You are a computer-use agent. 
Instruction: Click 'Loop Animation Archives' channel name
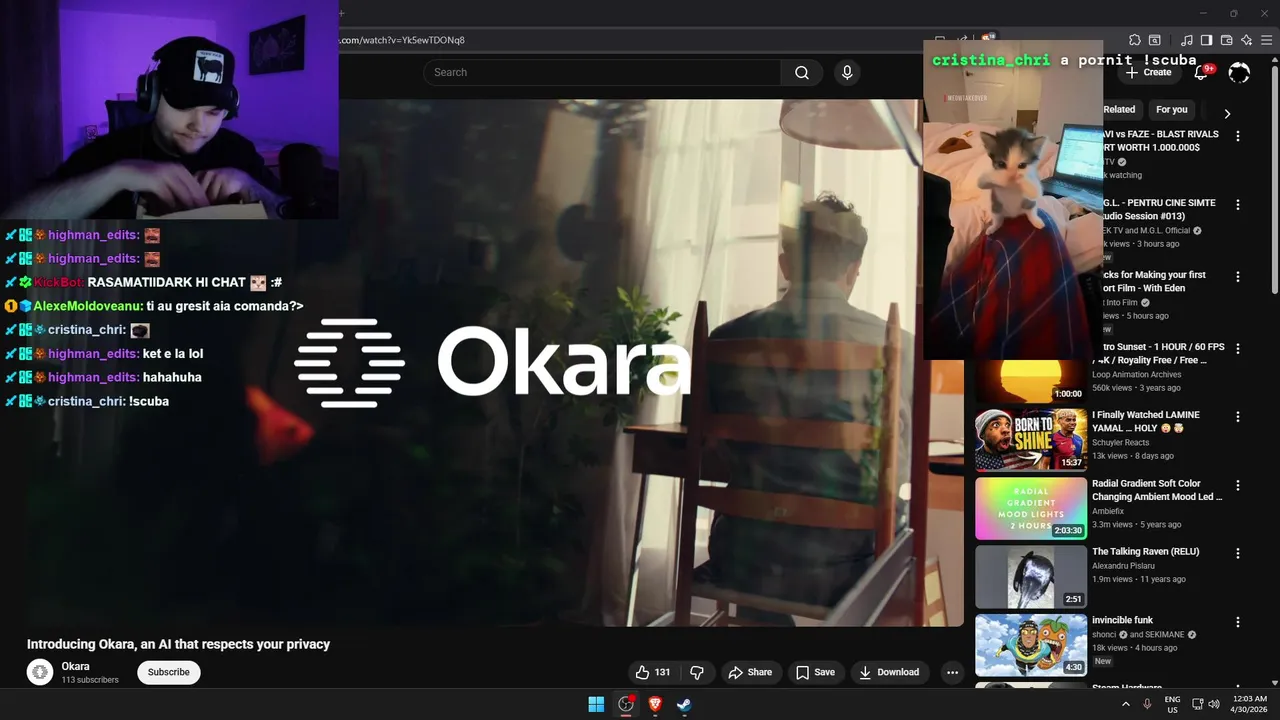click(x=1136, y=374)
